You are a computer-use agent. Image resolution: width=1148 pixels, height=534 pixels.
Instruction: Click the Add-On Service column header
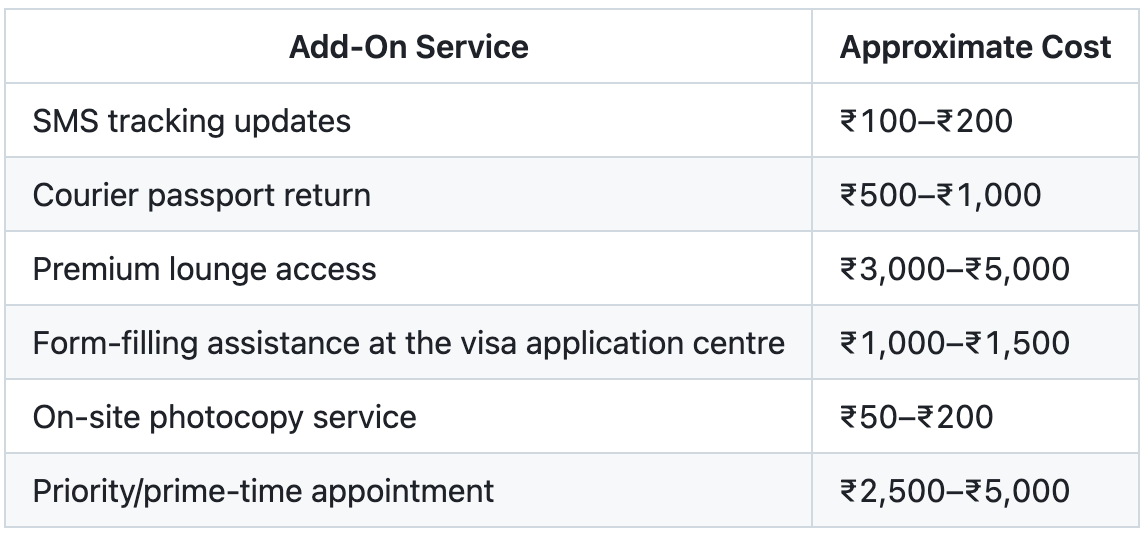pyautogui.click(x=408, y=47)
